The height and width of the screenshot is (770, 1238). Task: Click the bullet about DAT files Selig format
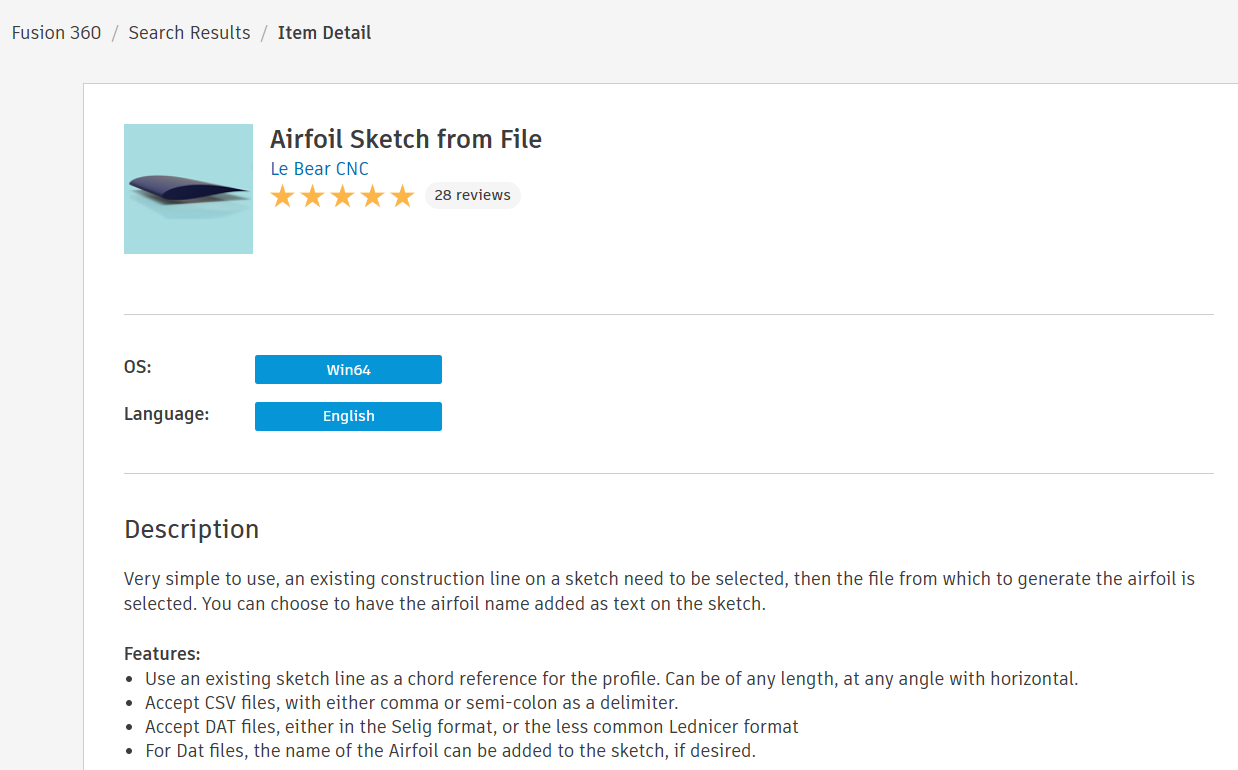coord(471,727)
